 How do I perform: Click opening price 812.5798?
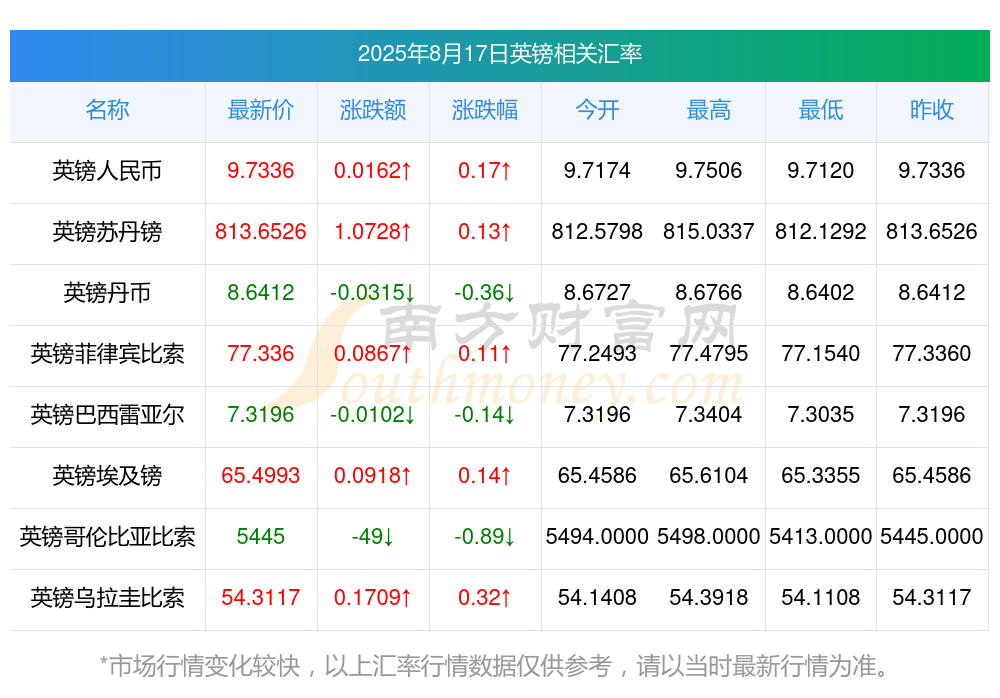click(597, 232)
